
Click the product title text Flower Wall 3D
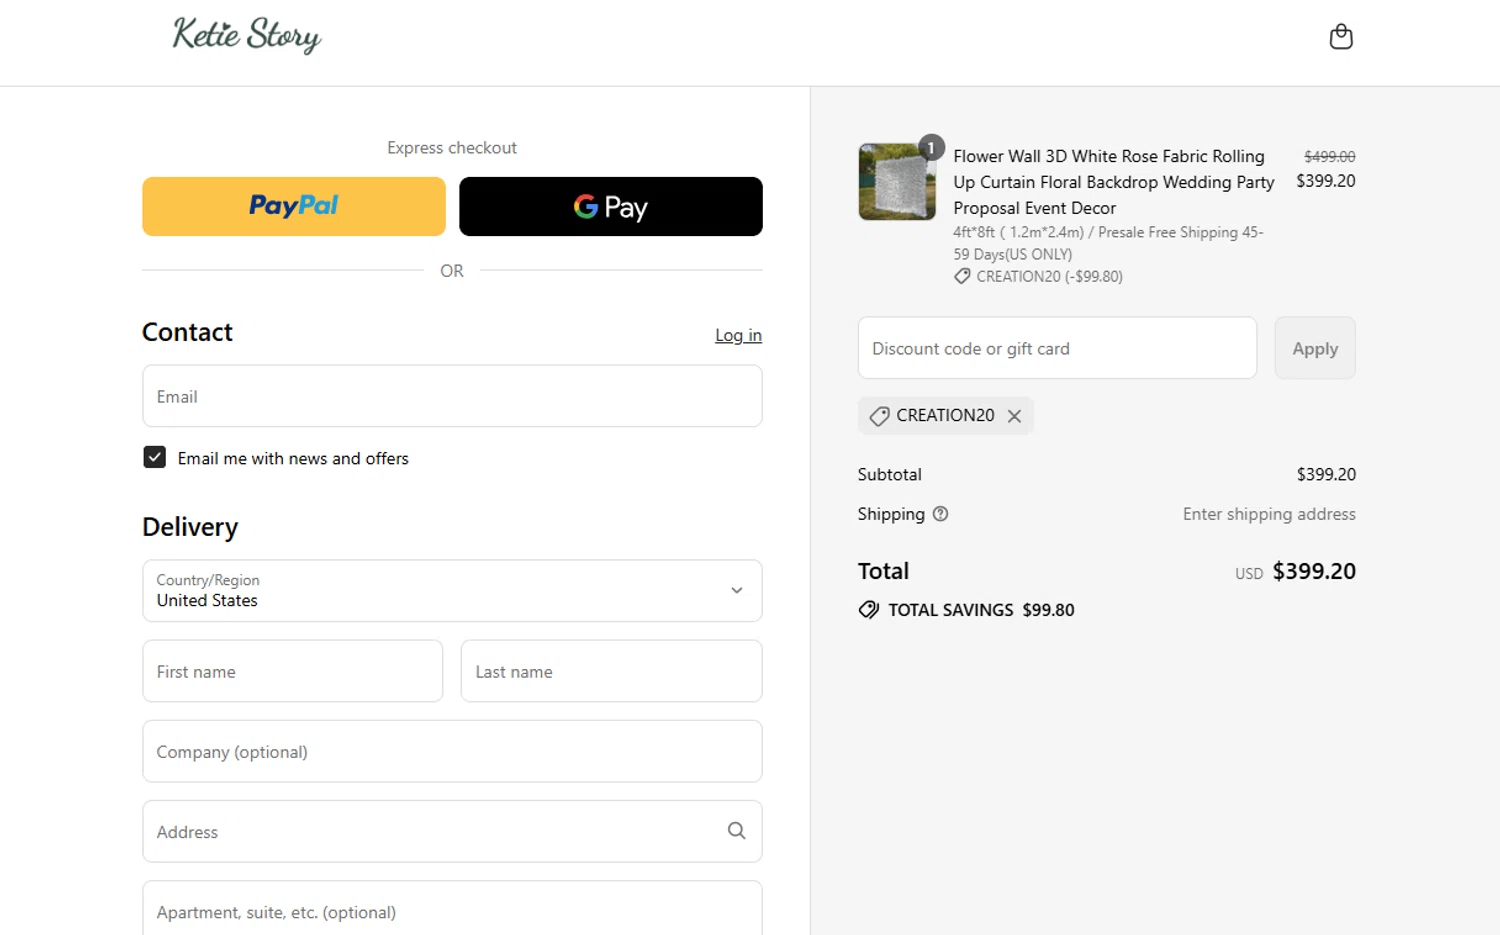click(1113, 182)
